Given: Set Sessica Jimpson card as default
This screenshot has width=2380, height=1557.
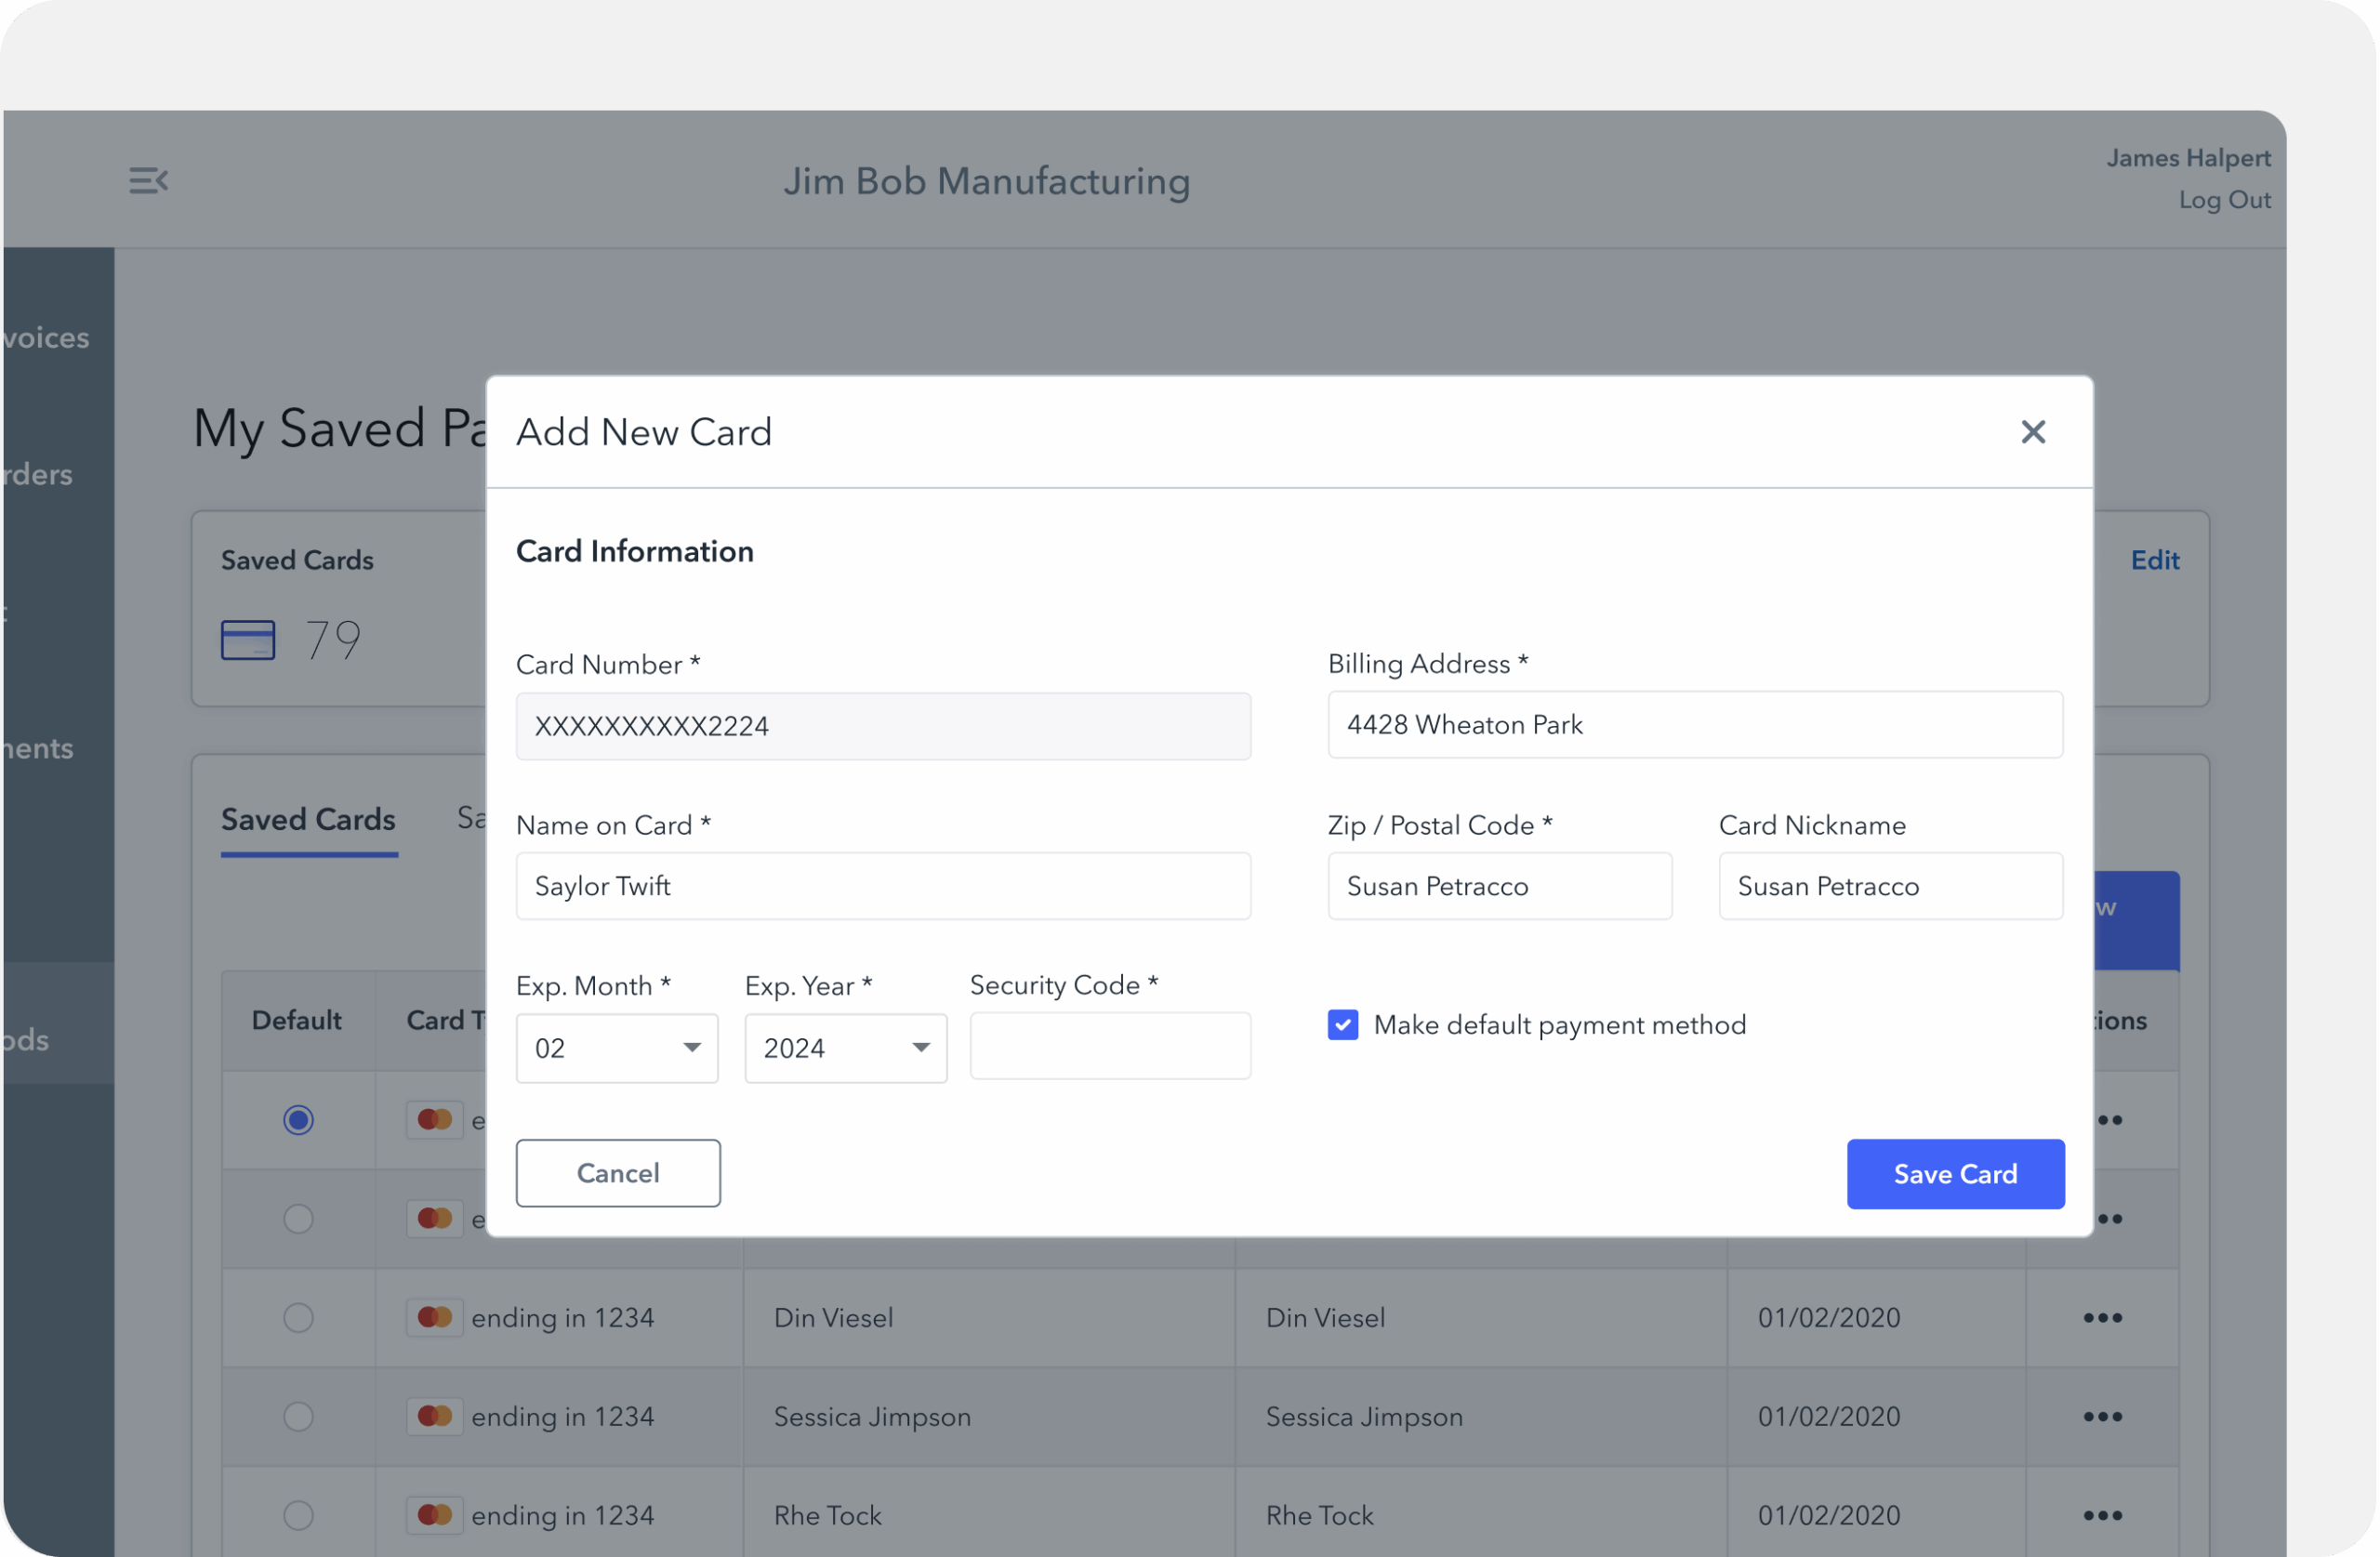Looking at the screenshot, I should tap(298, 1417).
